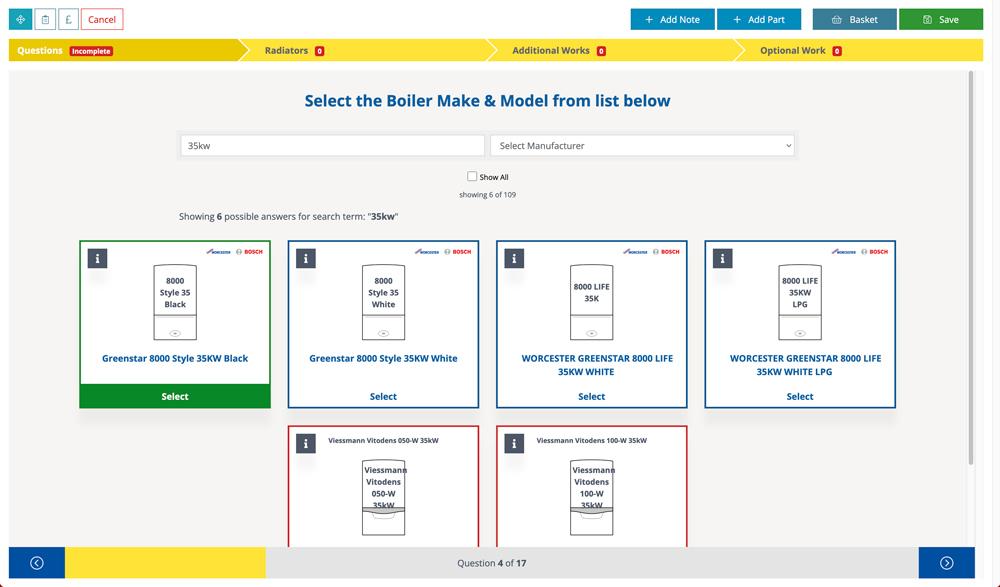Show info for Greenstar 8000 Style 35KW White
The height and width of the screenshot is (587, 1000).
[305, 258]
